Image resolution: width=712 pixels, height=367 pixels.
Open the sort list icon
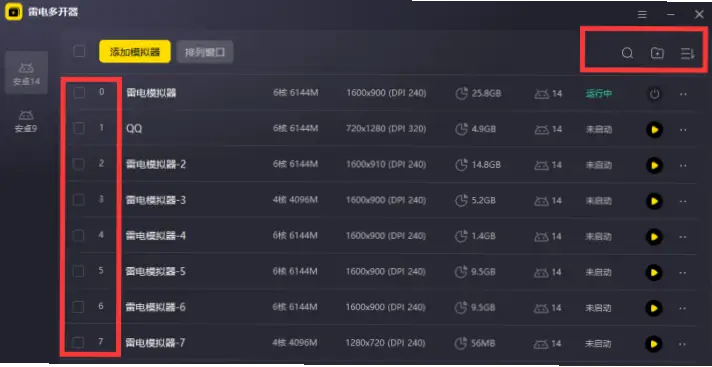pos(687,54)
